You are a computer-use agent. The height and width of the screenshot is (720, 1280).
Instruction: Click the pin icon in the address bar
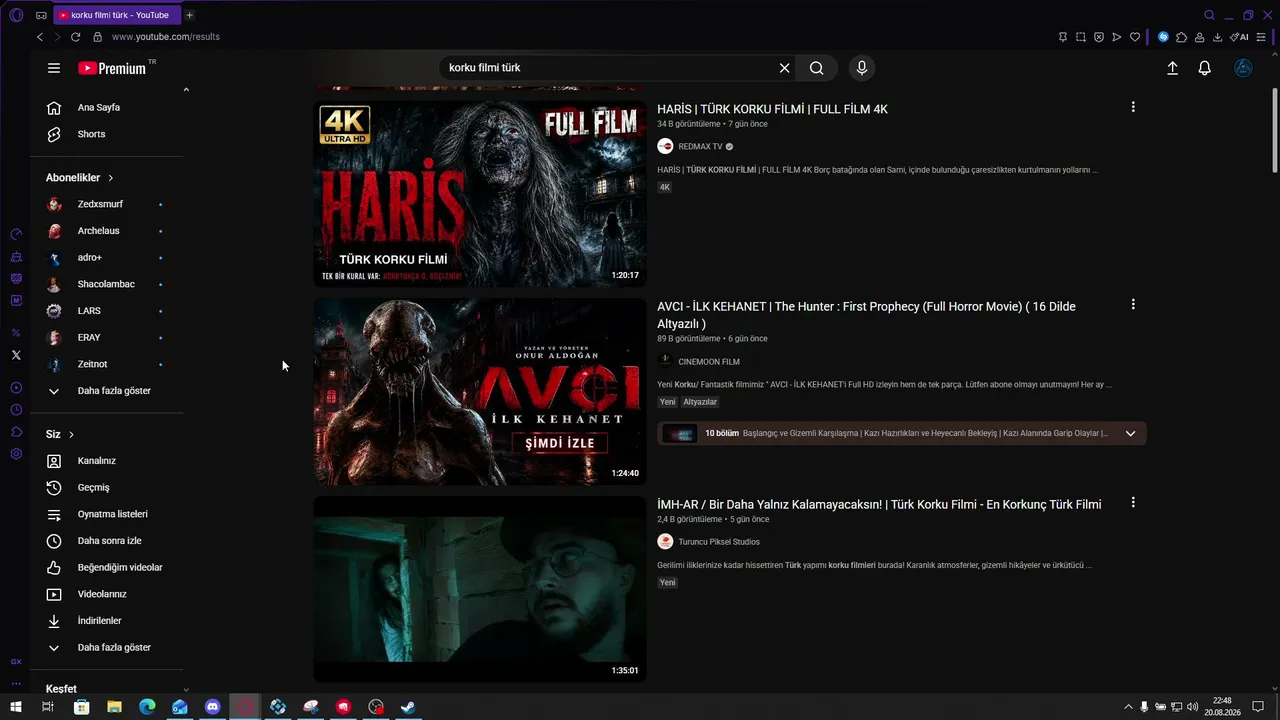[1063, 37]
